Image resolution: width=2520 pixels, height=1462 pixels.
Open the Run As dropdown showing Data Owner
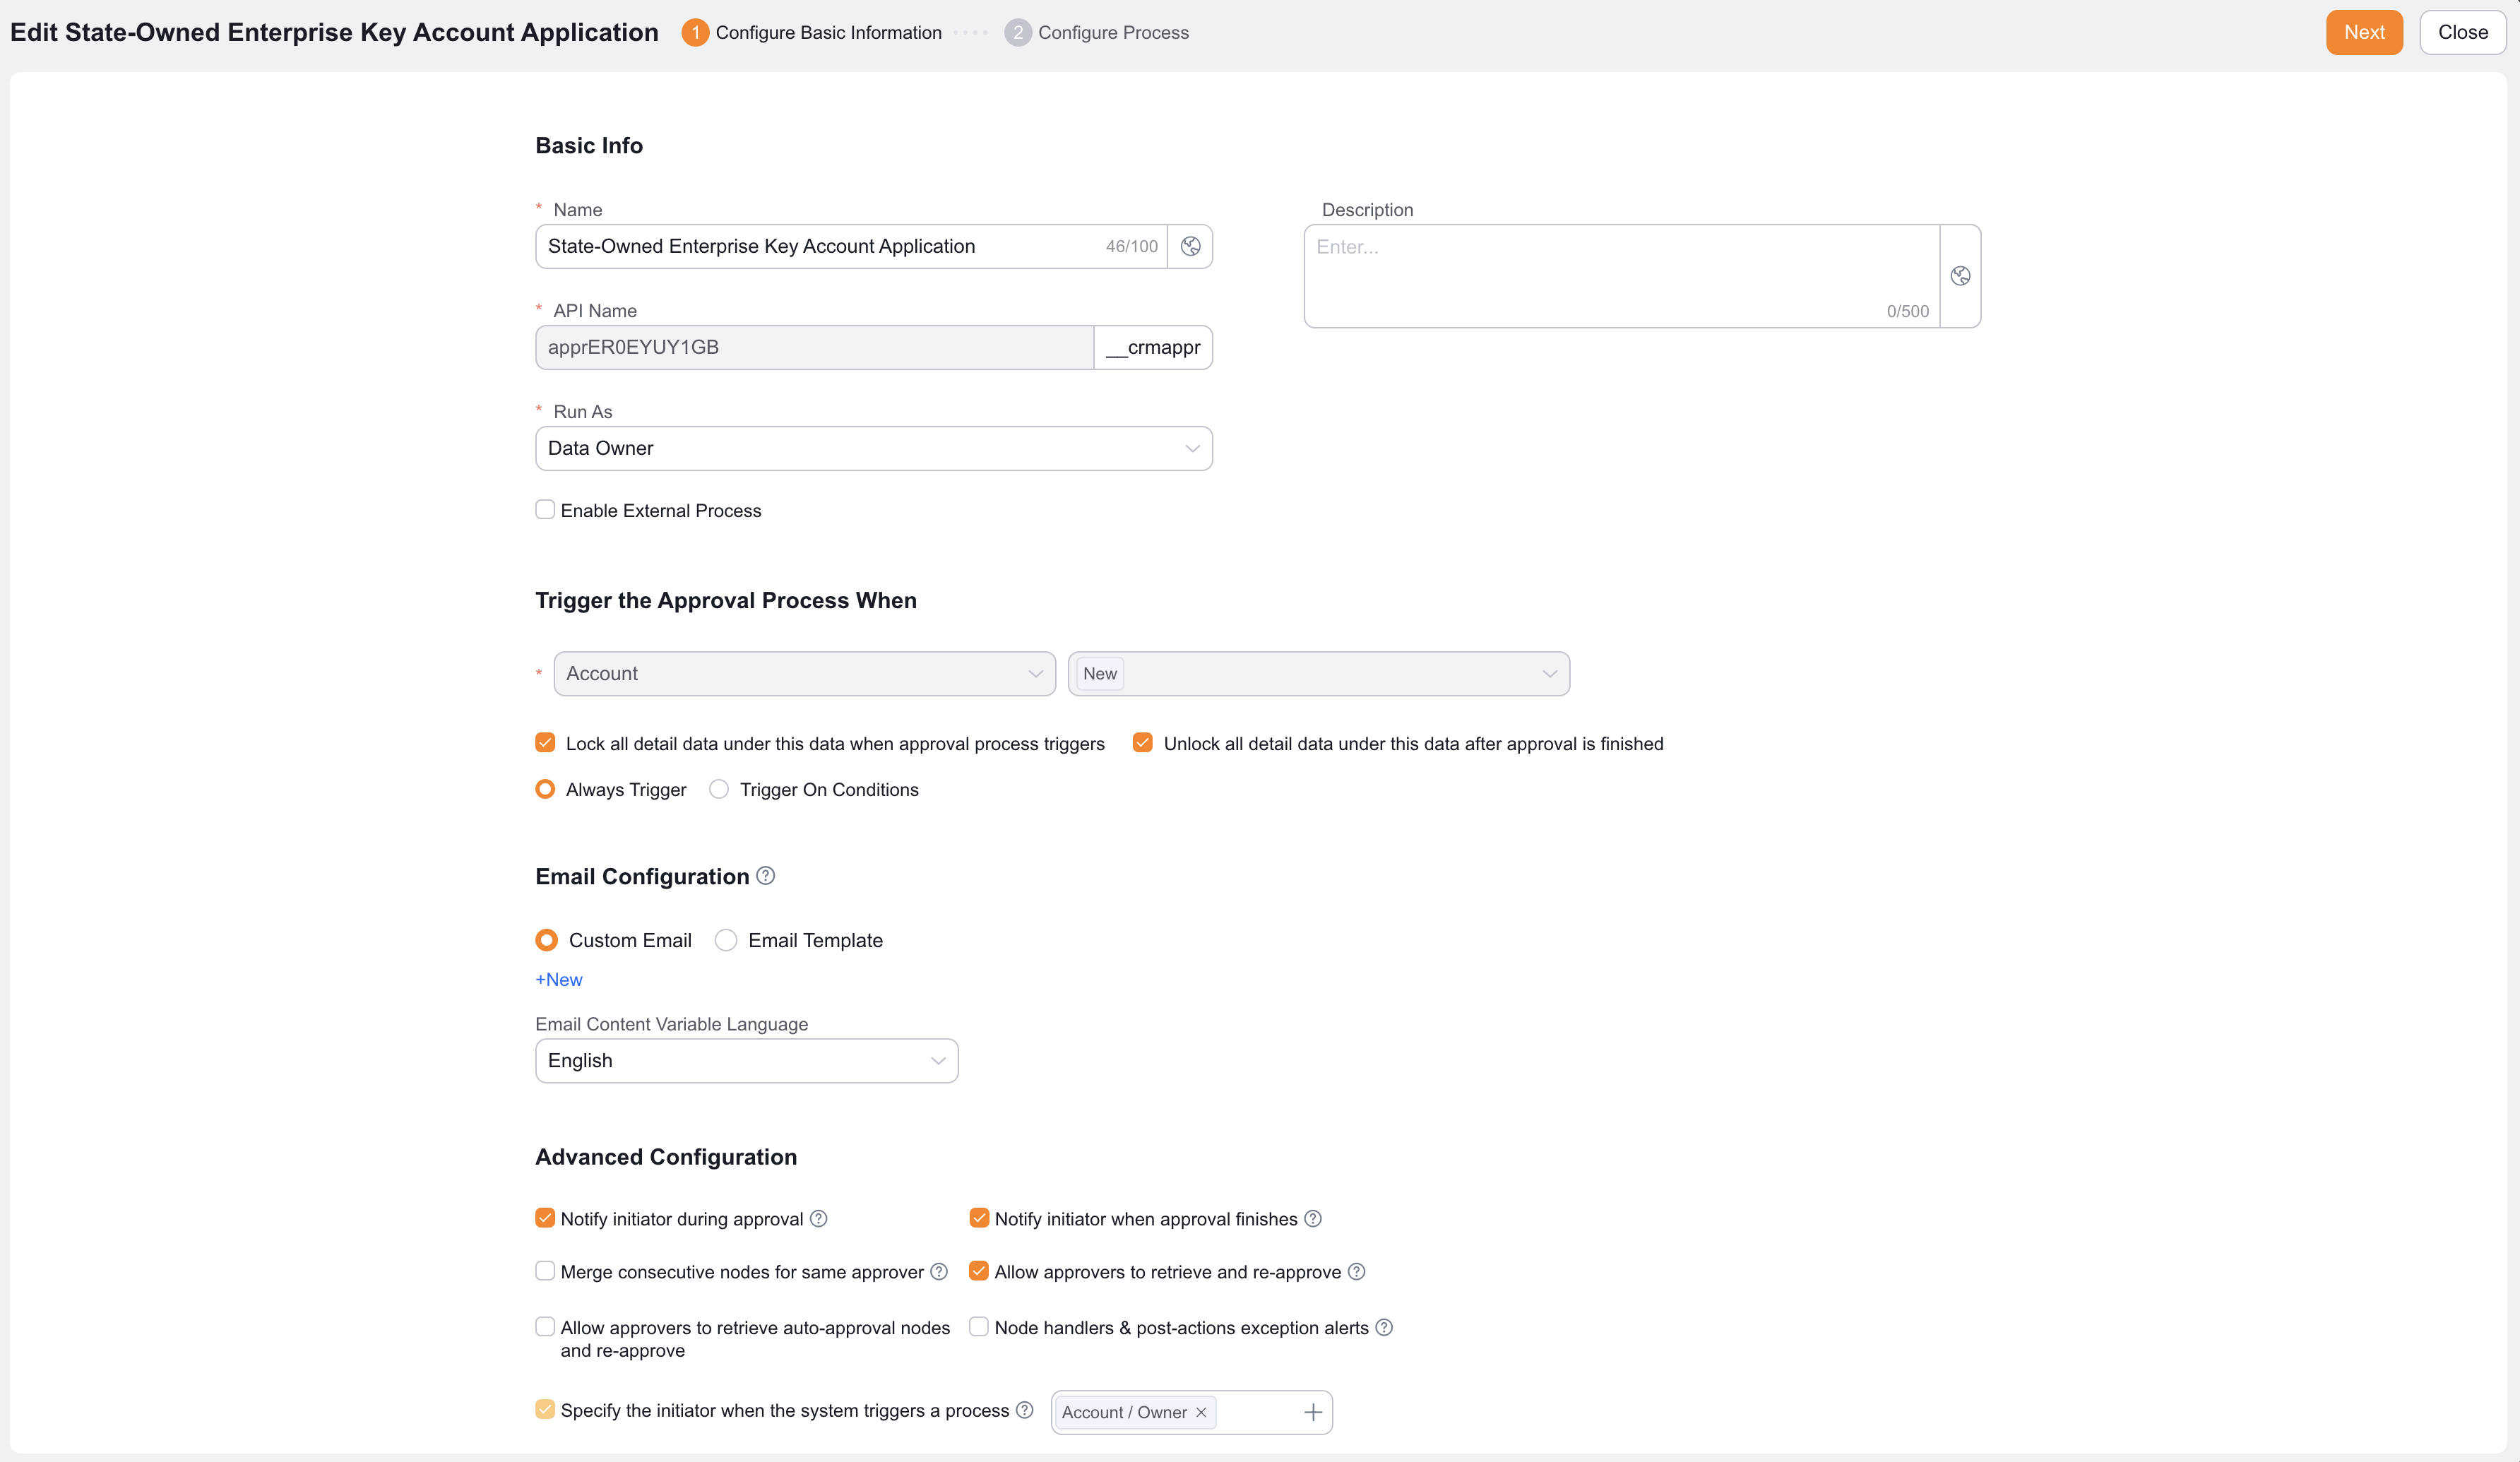click(874, 448)
